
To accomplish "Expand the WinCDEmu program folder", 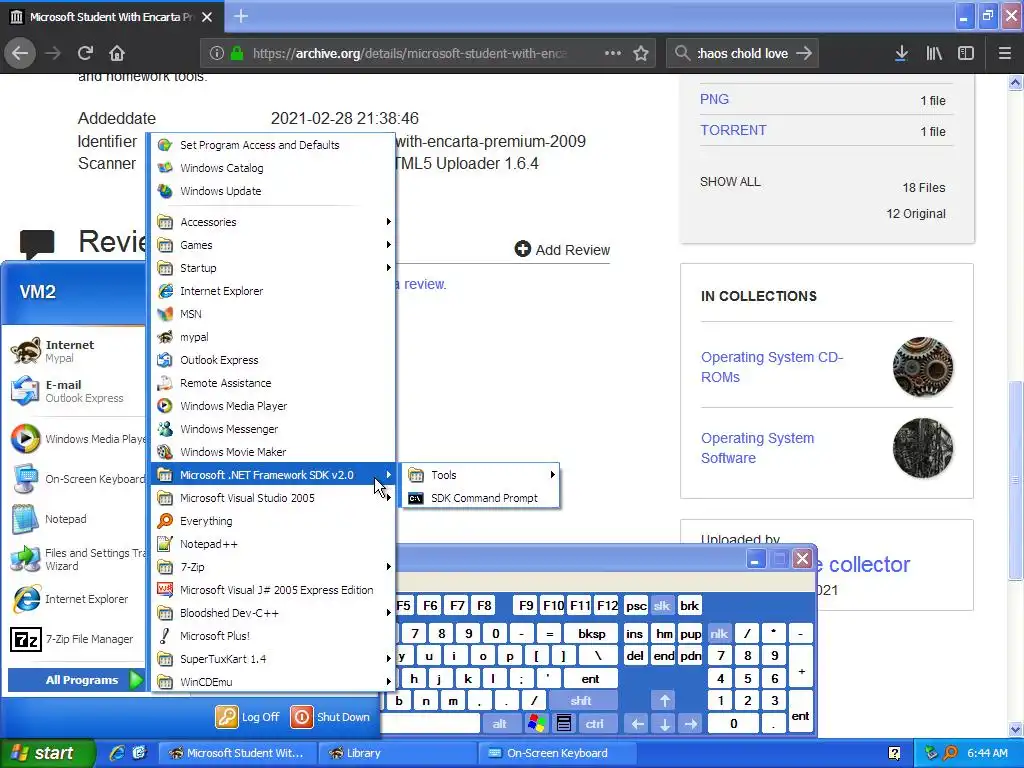I will (274, 682).
